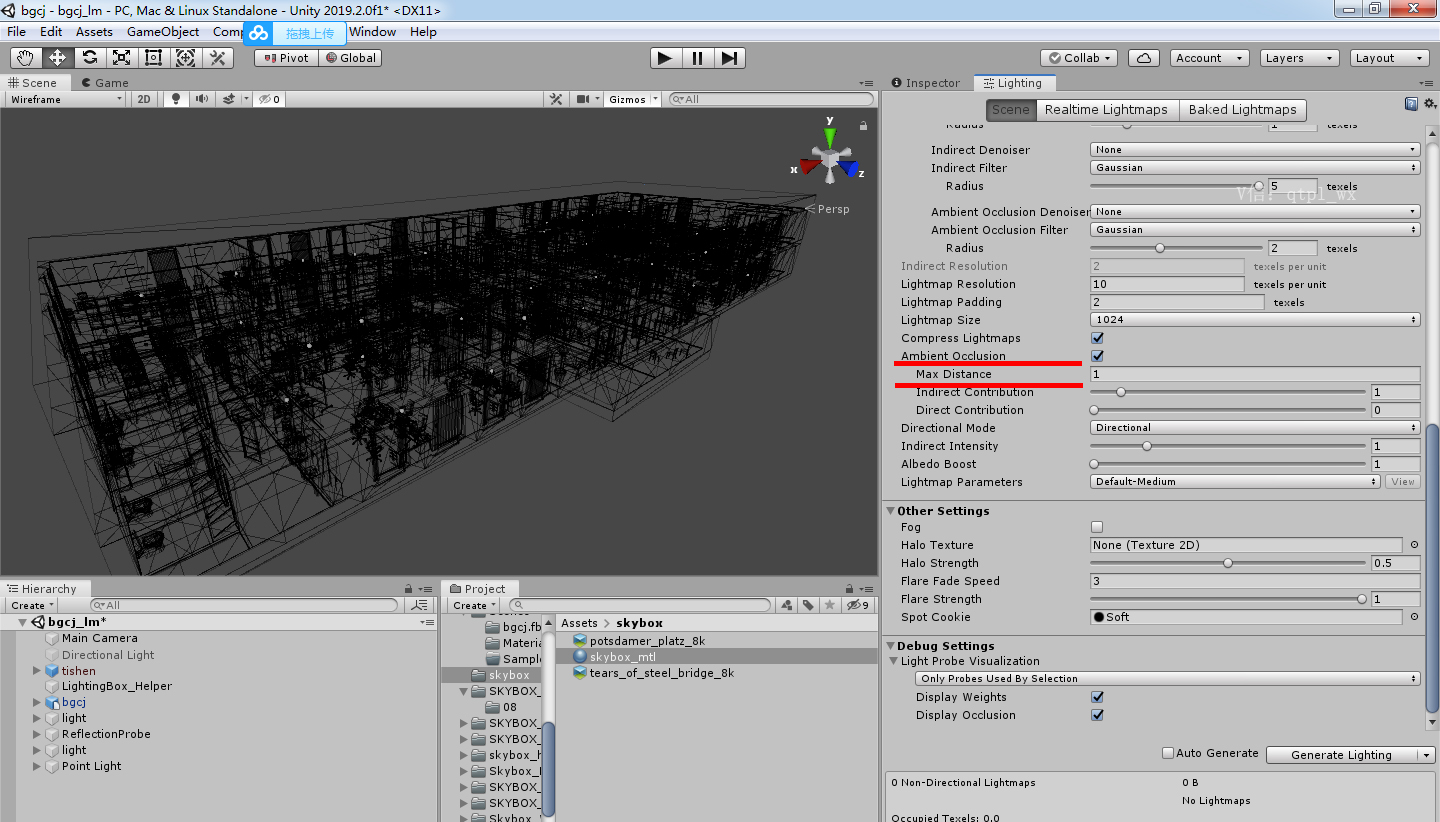The width and height of the screenshot is (1440, 822).
Task: Uncheck Compress Lightmaps checkbox
Action: pyautogui.click(x=1097, y=338)
